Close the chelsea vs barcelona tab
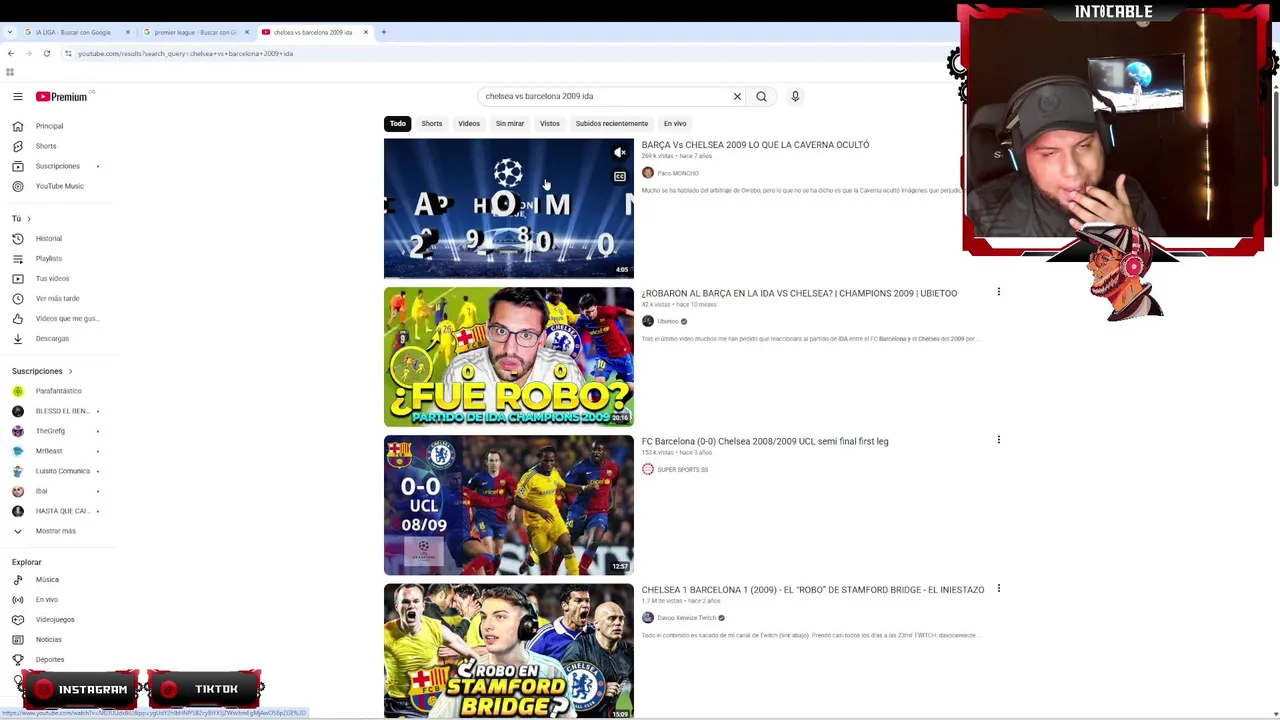The width and height of the screenshot is (1280, 720). point(366,32)
